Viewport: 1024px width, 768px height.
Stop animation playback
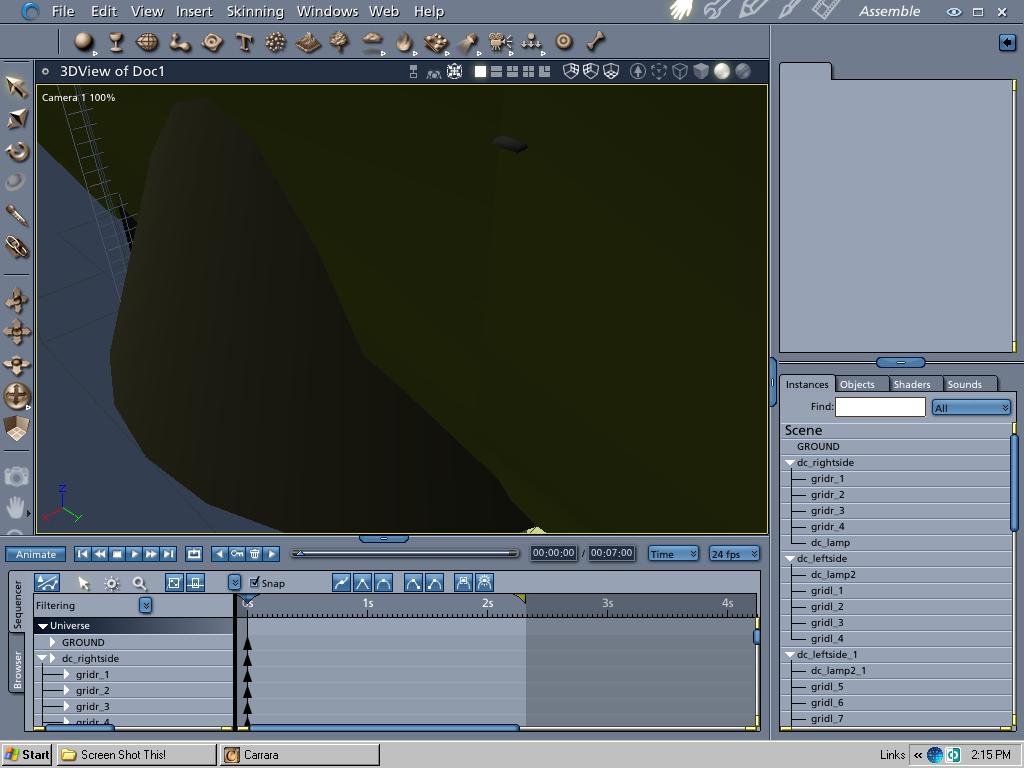(117, 554)
